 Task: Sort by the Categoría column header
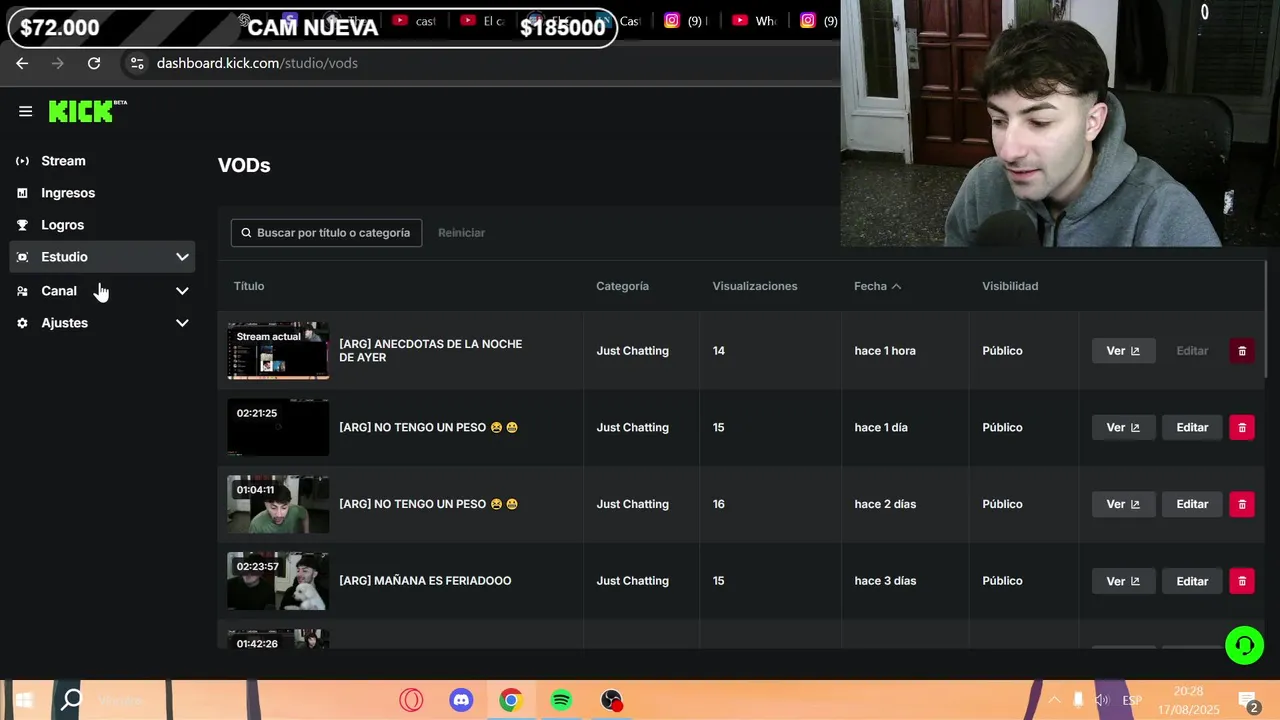point(622,286)
